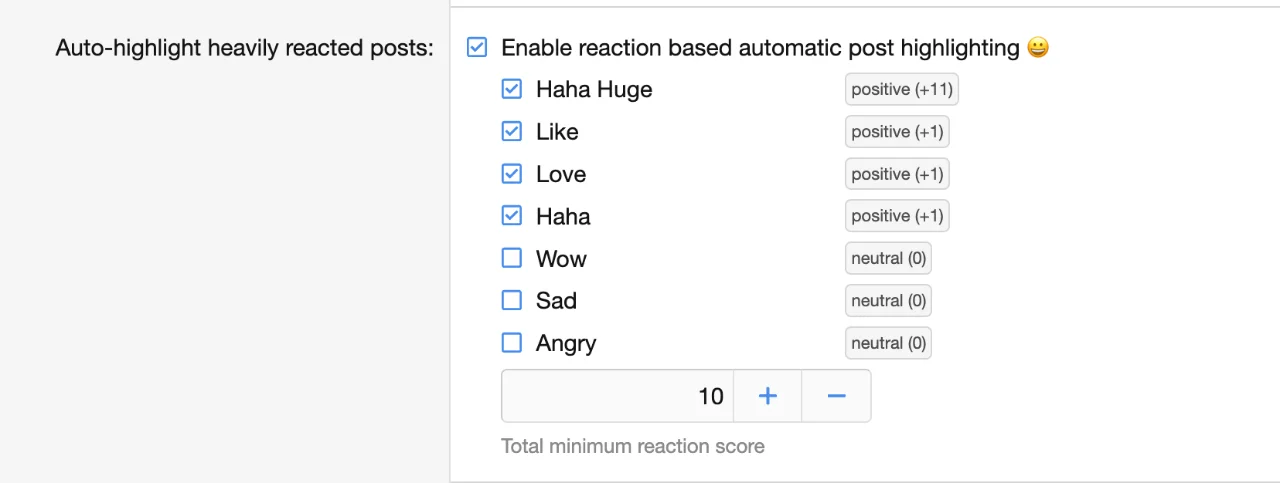This screenshot has height=483, width=1280.
Task: Check the Angry reaction checkbox
Action: point(511,343)
